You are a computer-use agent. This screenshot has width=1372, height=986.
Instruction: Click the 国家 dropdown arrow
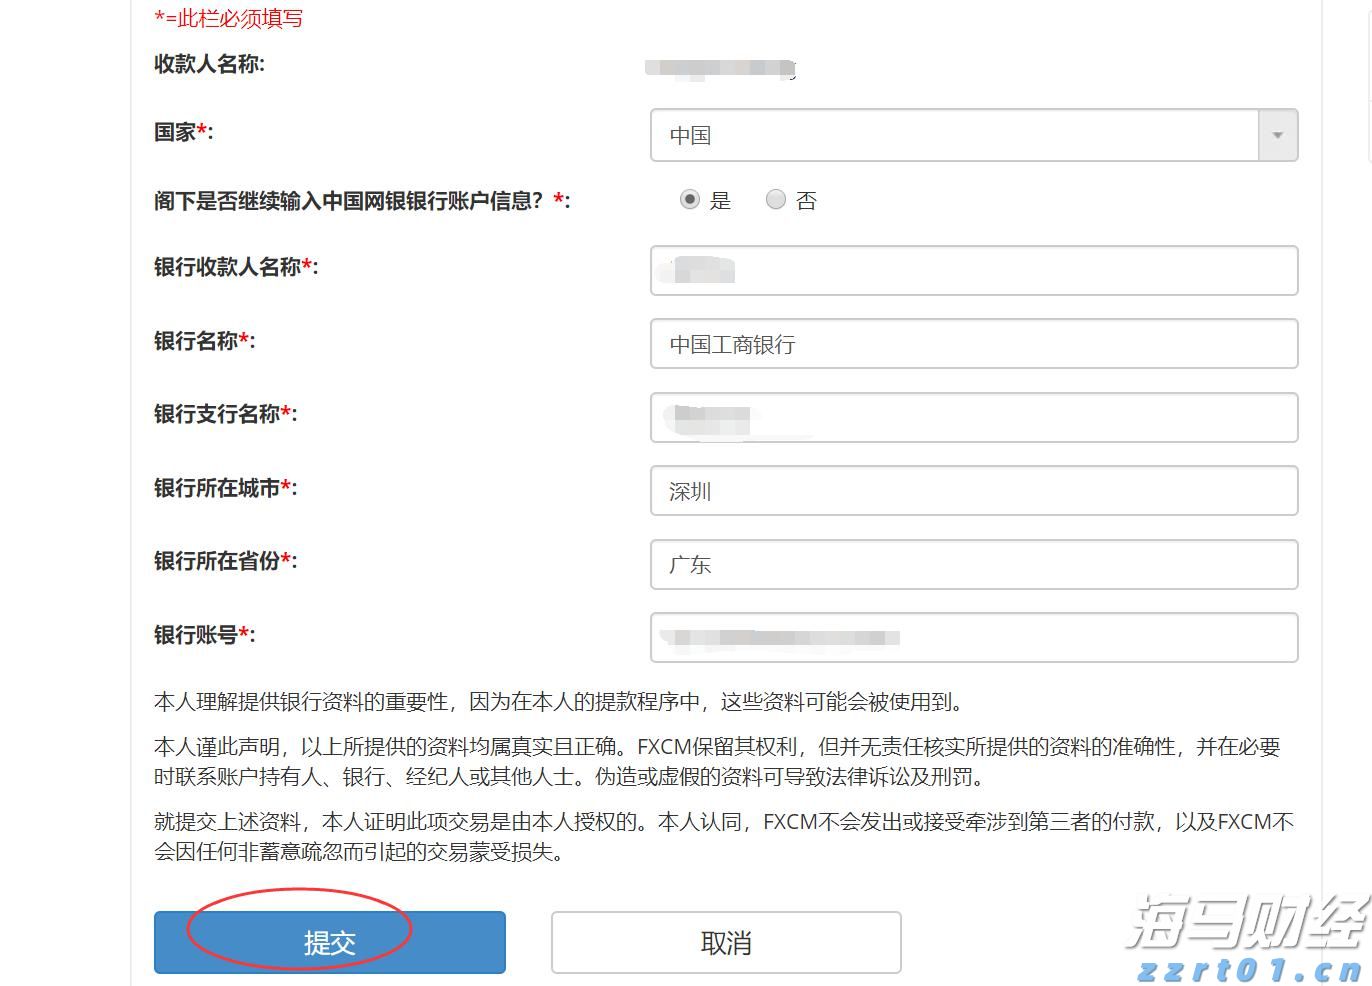pyautogui.click(x=1277, y=134)
